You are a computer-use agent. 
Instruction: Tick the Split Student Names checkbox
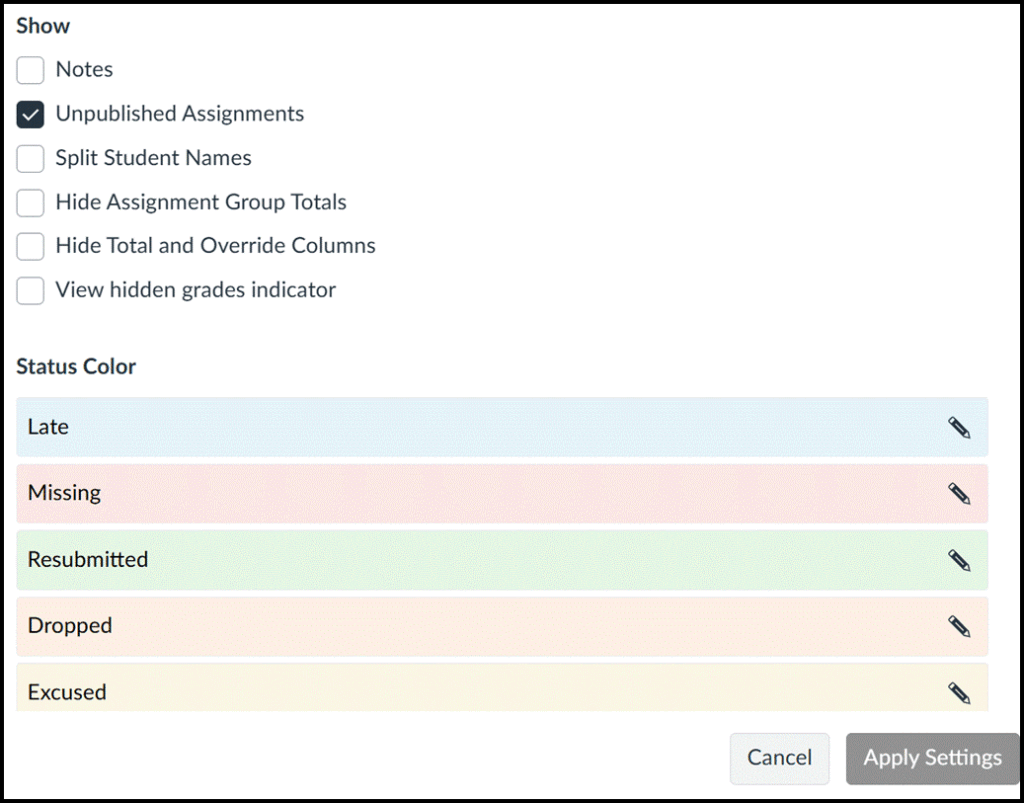tap(31, 158)
